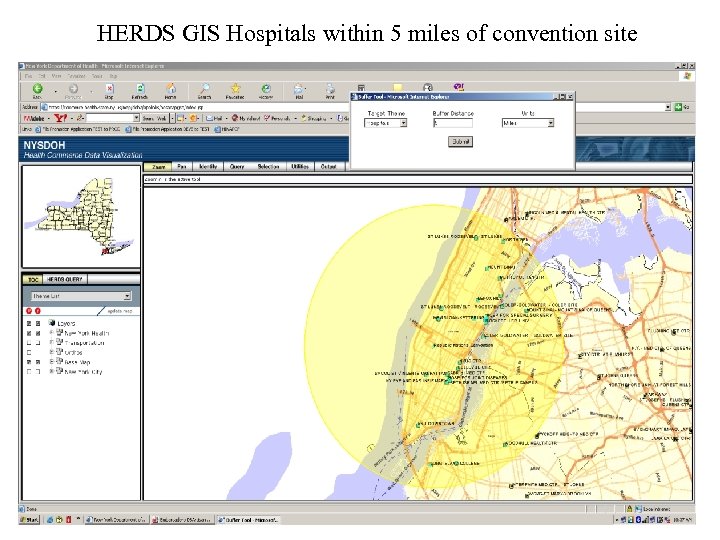Viewport: 720px width, 540px height.
Task: Toggle second checkbox of New York Health layer
Action: 38,333
